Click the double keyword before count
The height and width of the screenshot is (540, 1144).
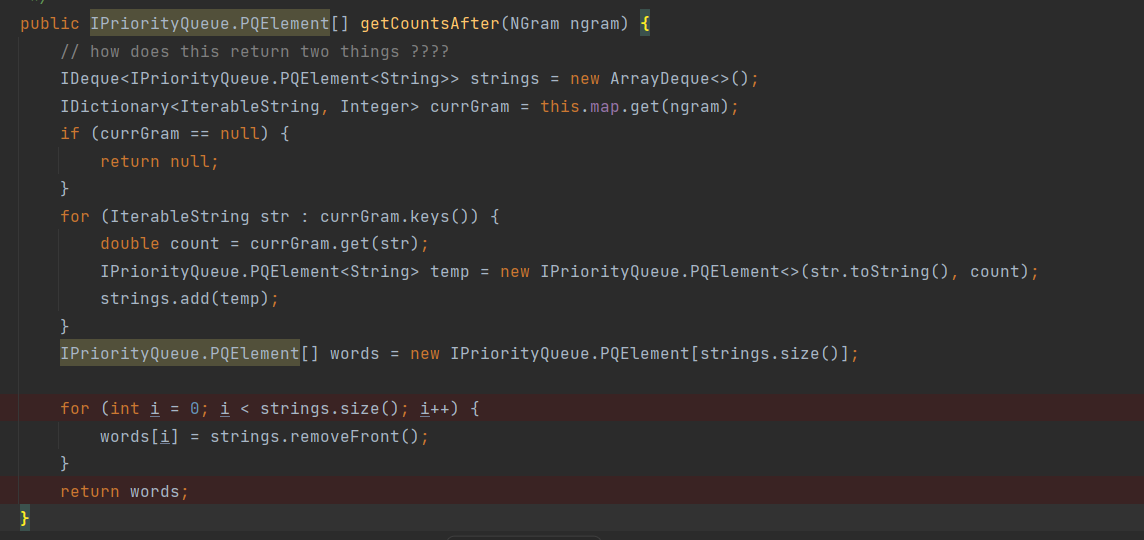(x=130, y=244)
